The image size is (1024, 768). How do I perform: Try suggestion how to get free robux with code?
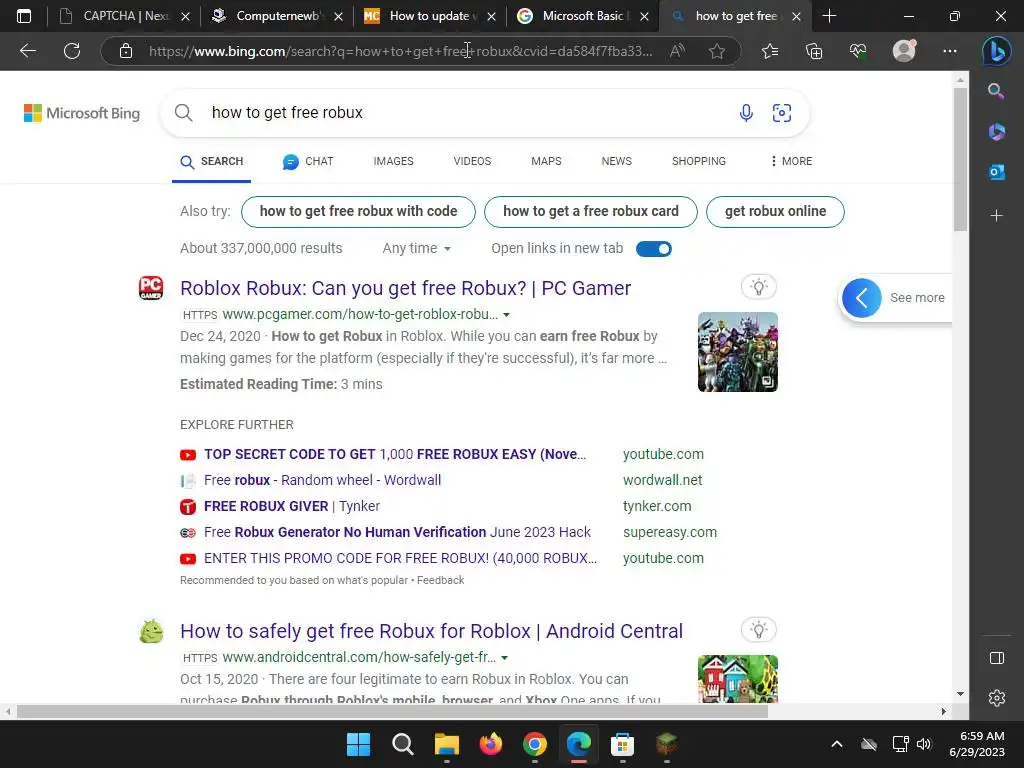pyautogui.click(x=358, y=212)
